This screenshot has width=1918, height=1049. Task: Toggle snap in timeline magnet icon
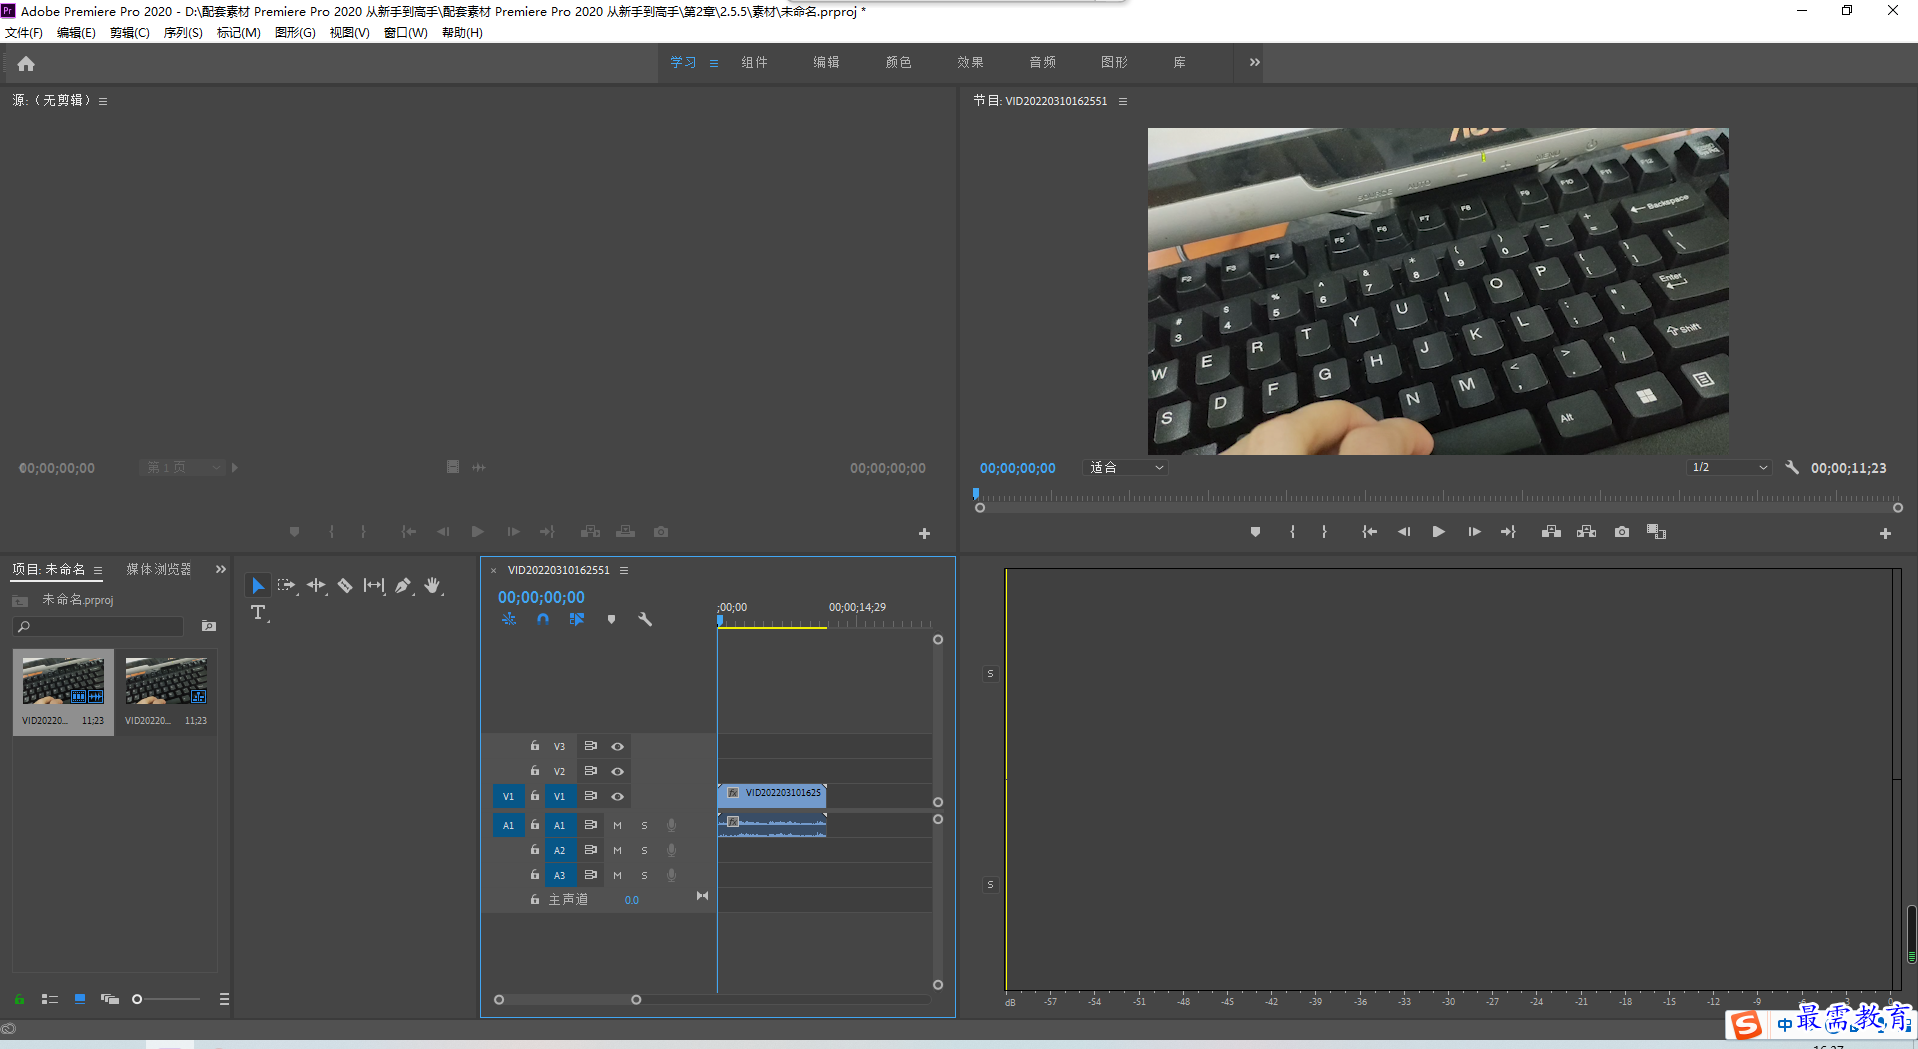pyautogui.click(x=543, y=619)
